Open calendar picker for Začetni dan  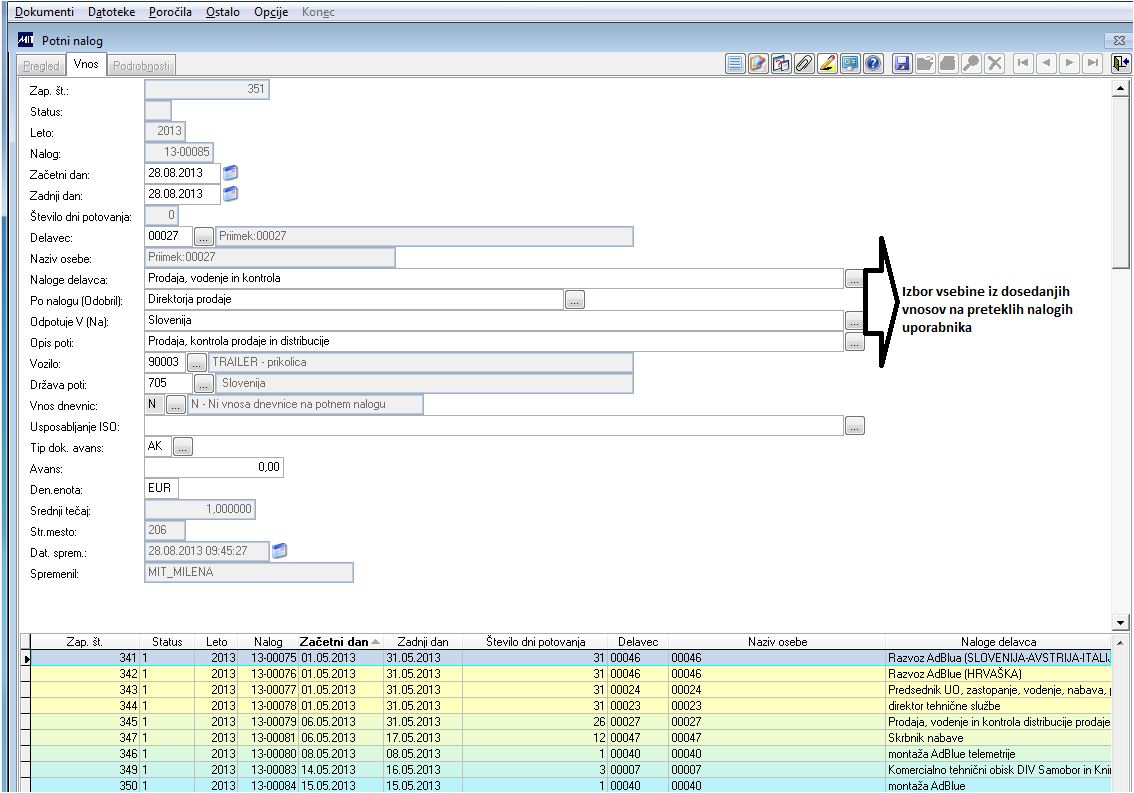(x=230, y=173)
